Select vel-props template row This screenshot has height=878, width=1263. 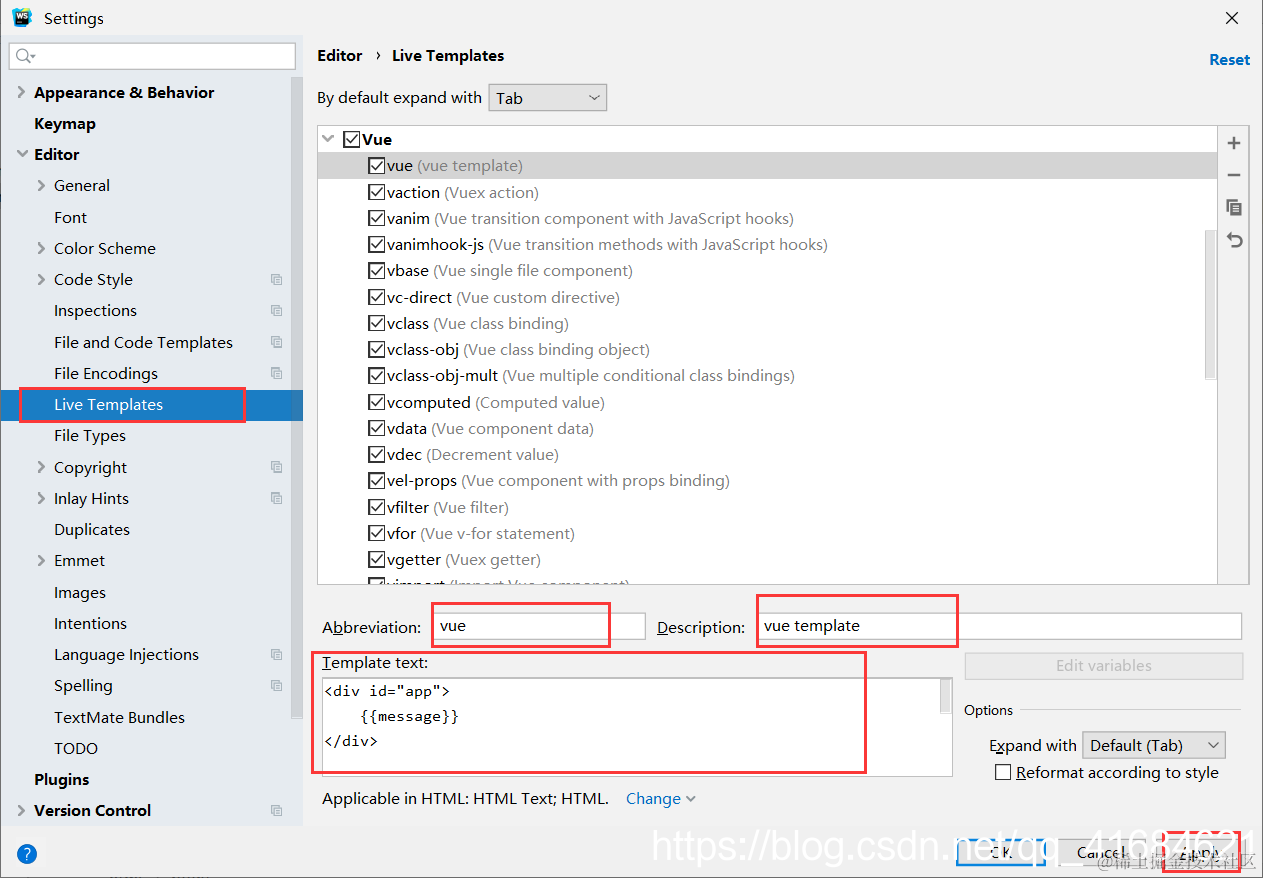tap(767, 481)
